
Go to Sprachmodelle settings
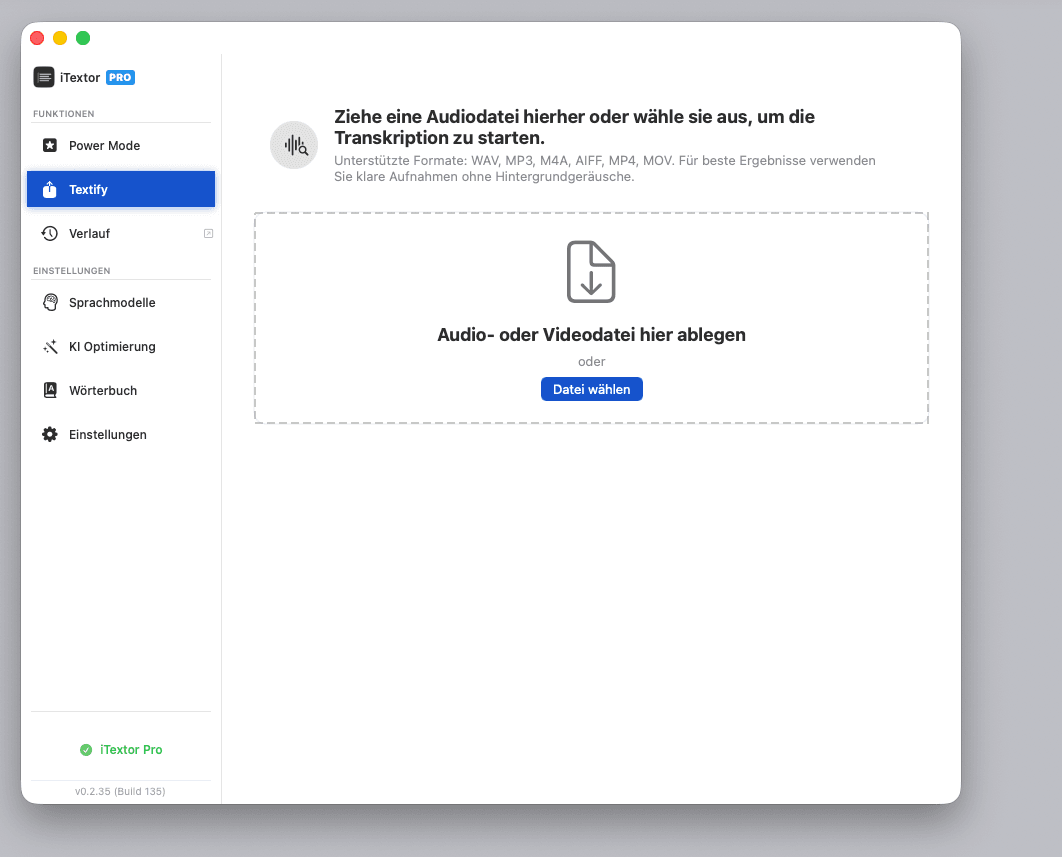click(121, 302)
